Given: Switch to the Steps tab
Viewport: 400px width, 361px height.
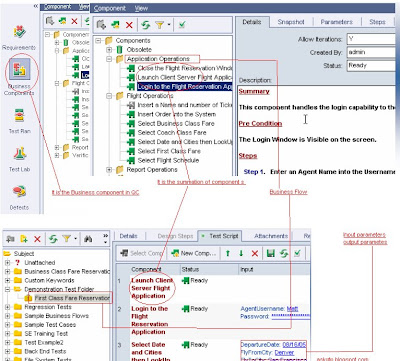Looking at the screenshot, I should [377, 22].
